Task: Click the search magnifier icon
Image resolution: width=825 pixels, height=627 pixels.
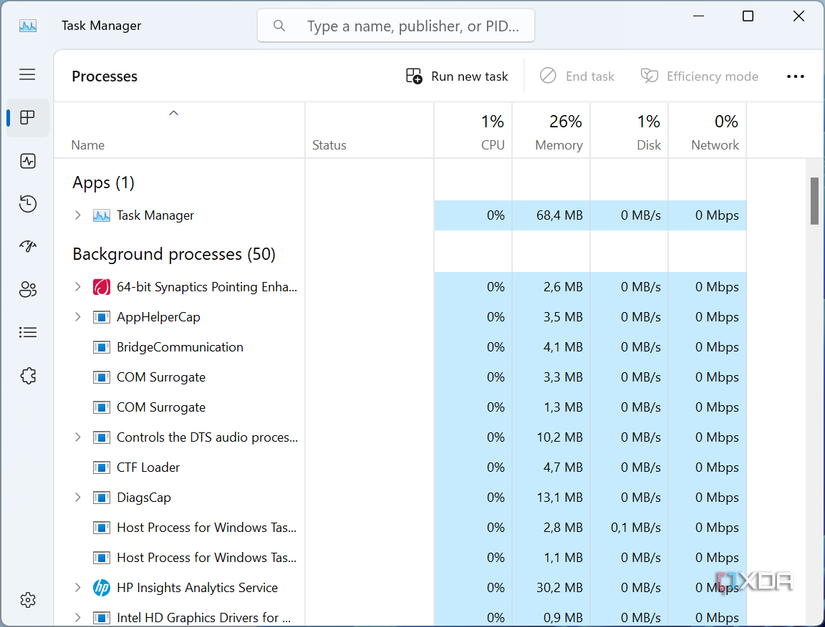Action: (279, 25)
